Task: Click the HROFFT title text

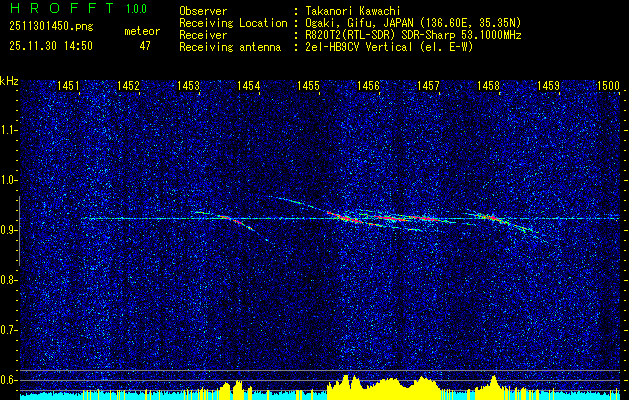Action: [x=62, y=8]
